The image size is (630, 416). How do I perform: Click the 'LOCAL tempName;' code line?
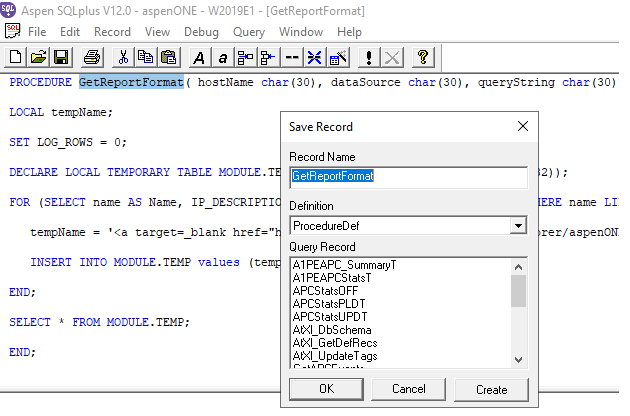tap(61, 112)
